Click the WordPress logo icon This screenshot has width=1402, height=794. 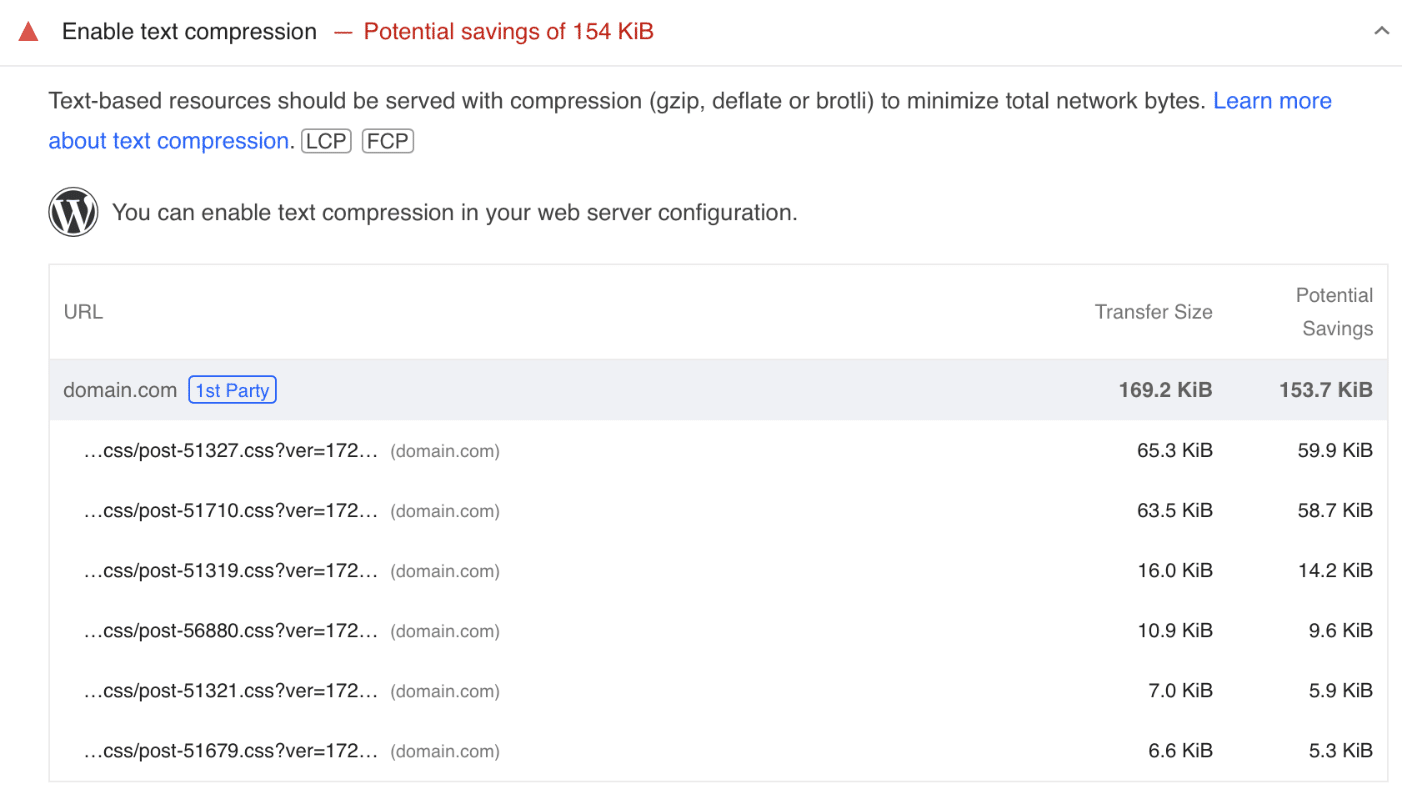click(73, 212)
